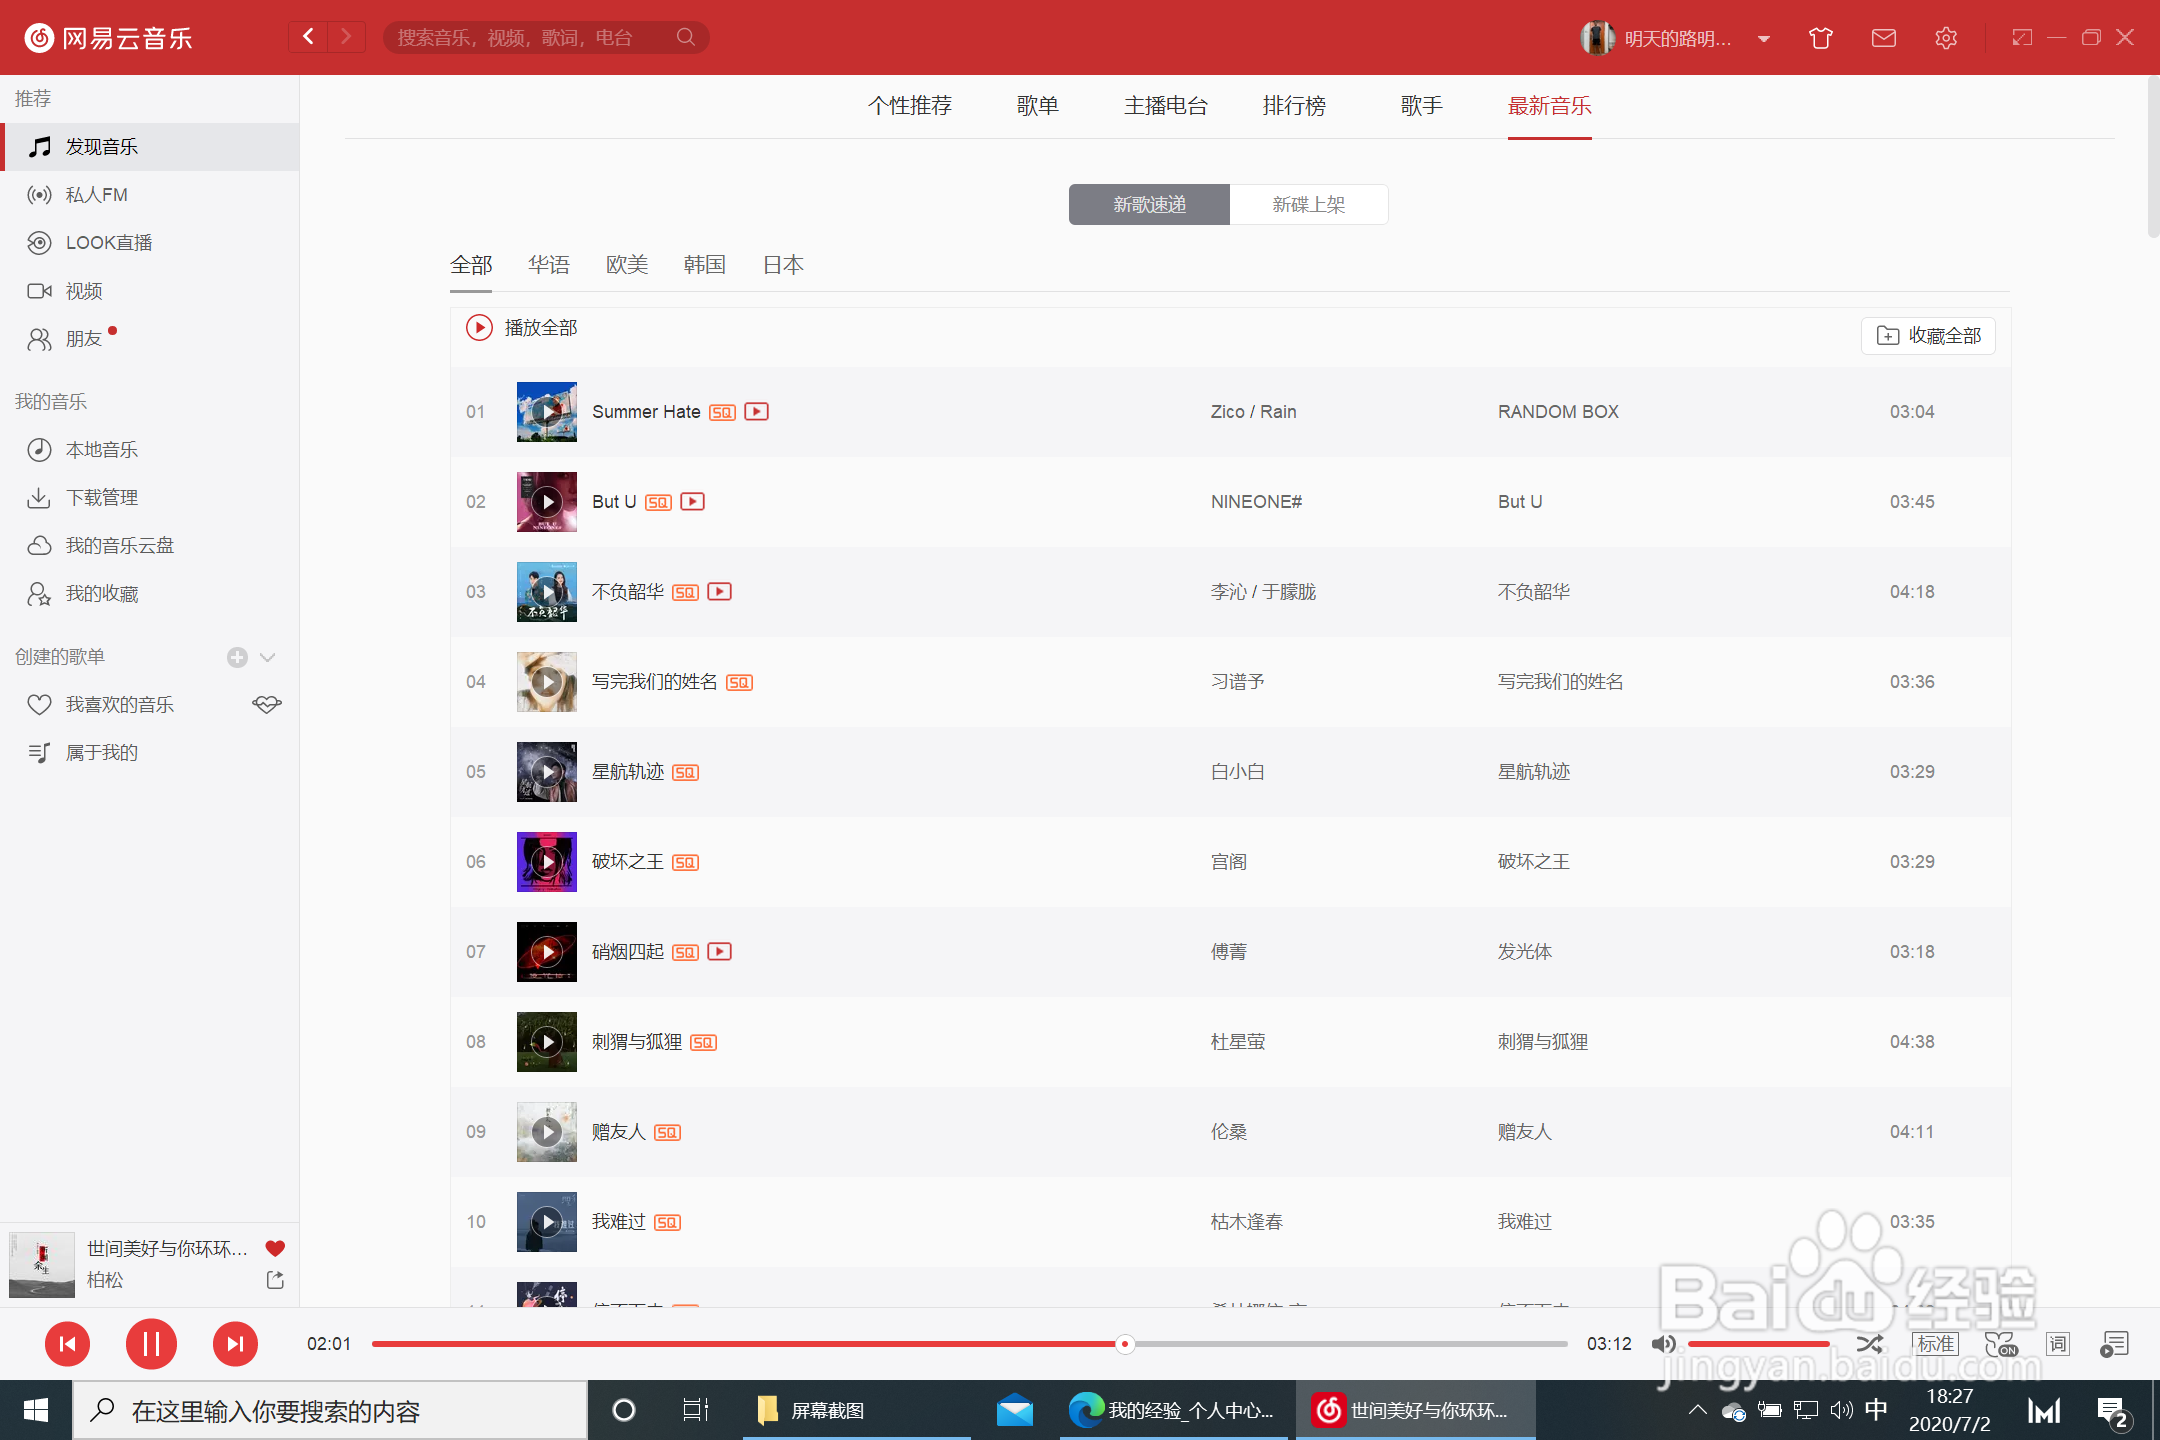Screen dimensions: 2160x1440
Task: Switch to 新碟上架 view
Action: click(x=1308, y=205)
